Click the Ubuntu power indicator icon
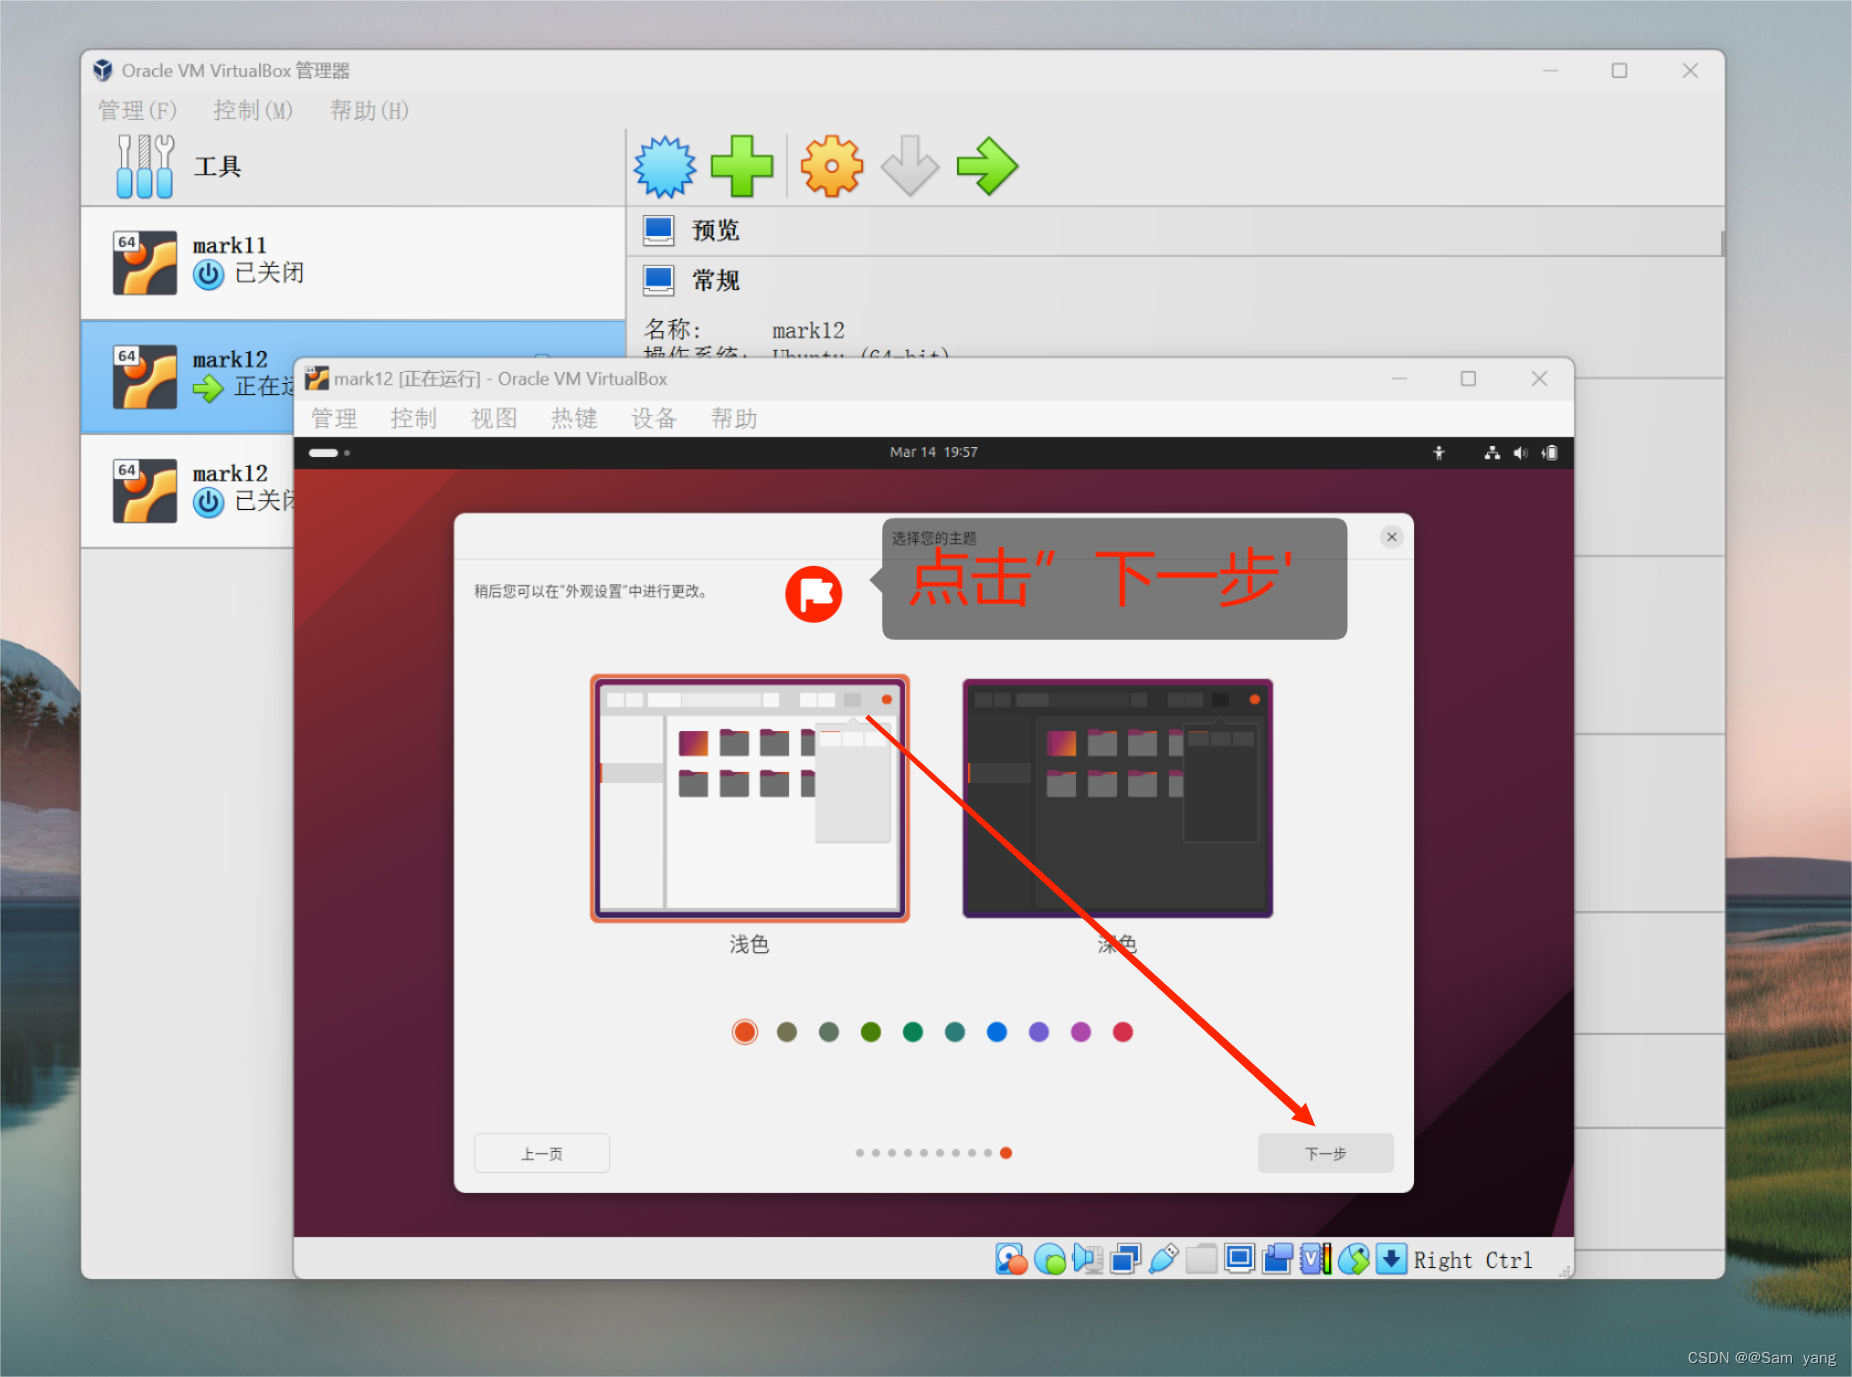The height and width of the screenshot is (1377, 1852). (1550, 453)
